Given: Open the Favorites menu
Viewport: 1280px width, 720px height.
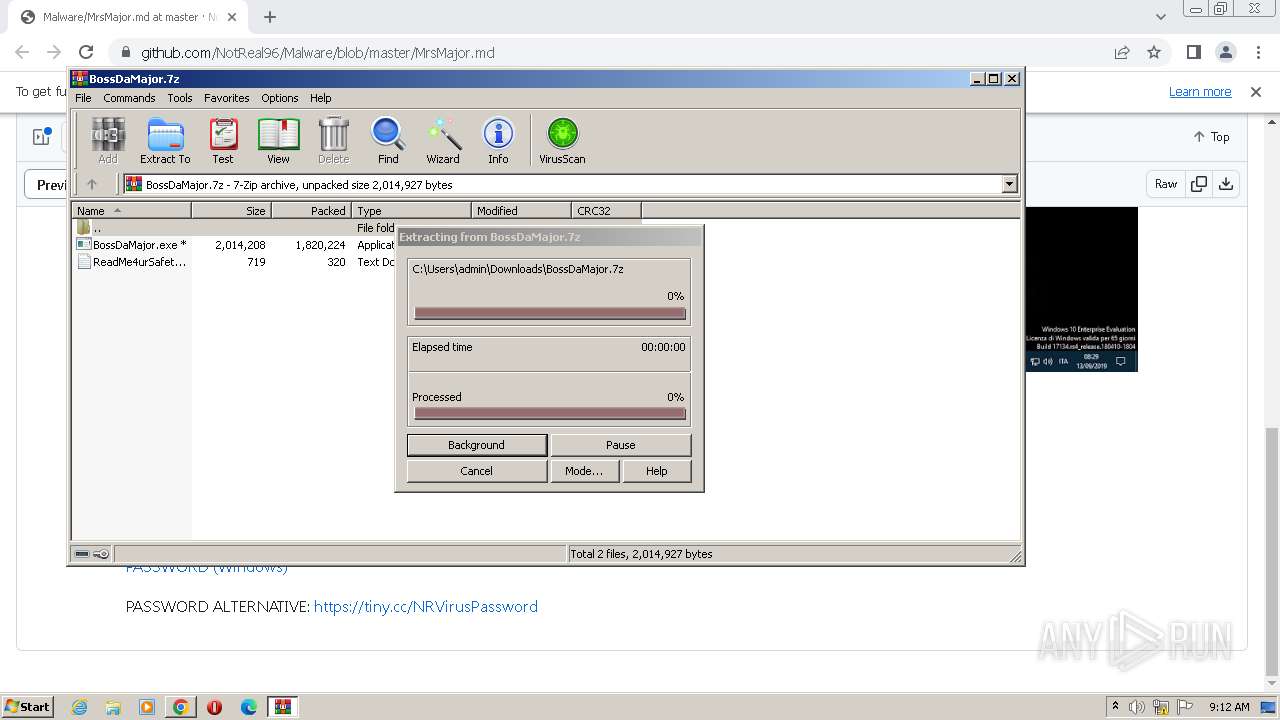Looking at the screenshot, I should click(227, 98).
